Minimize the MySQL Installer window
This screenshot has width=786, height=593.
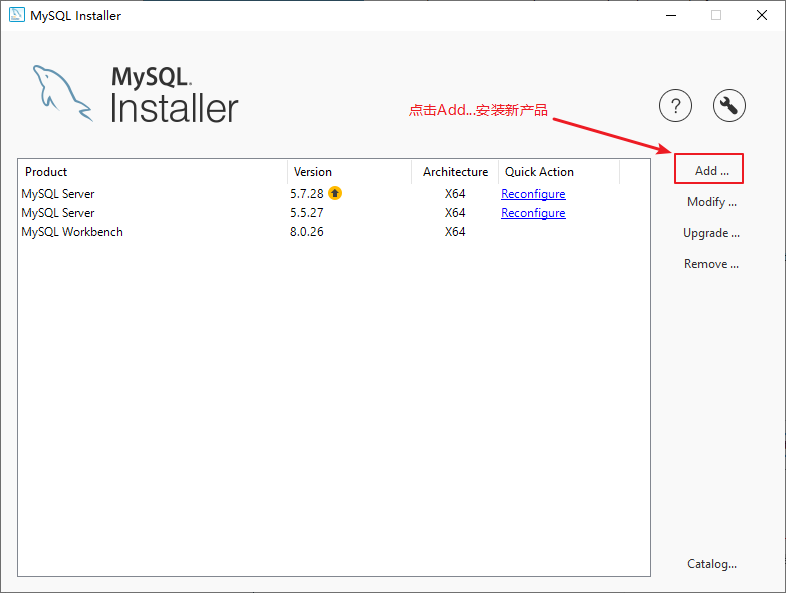coord(671,16)
